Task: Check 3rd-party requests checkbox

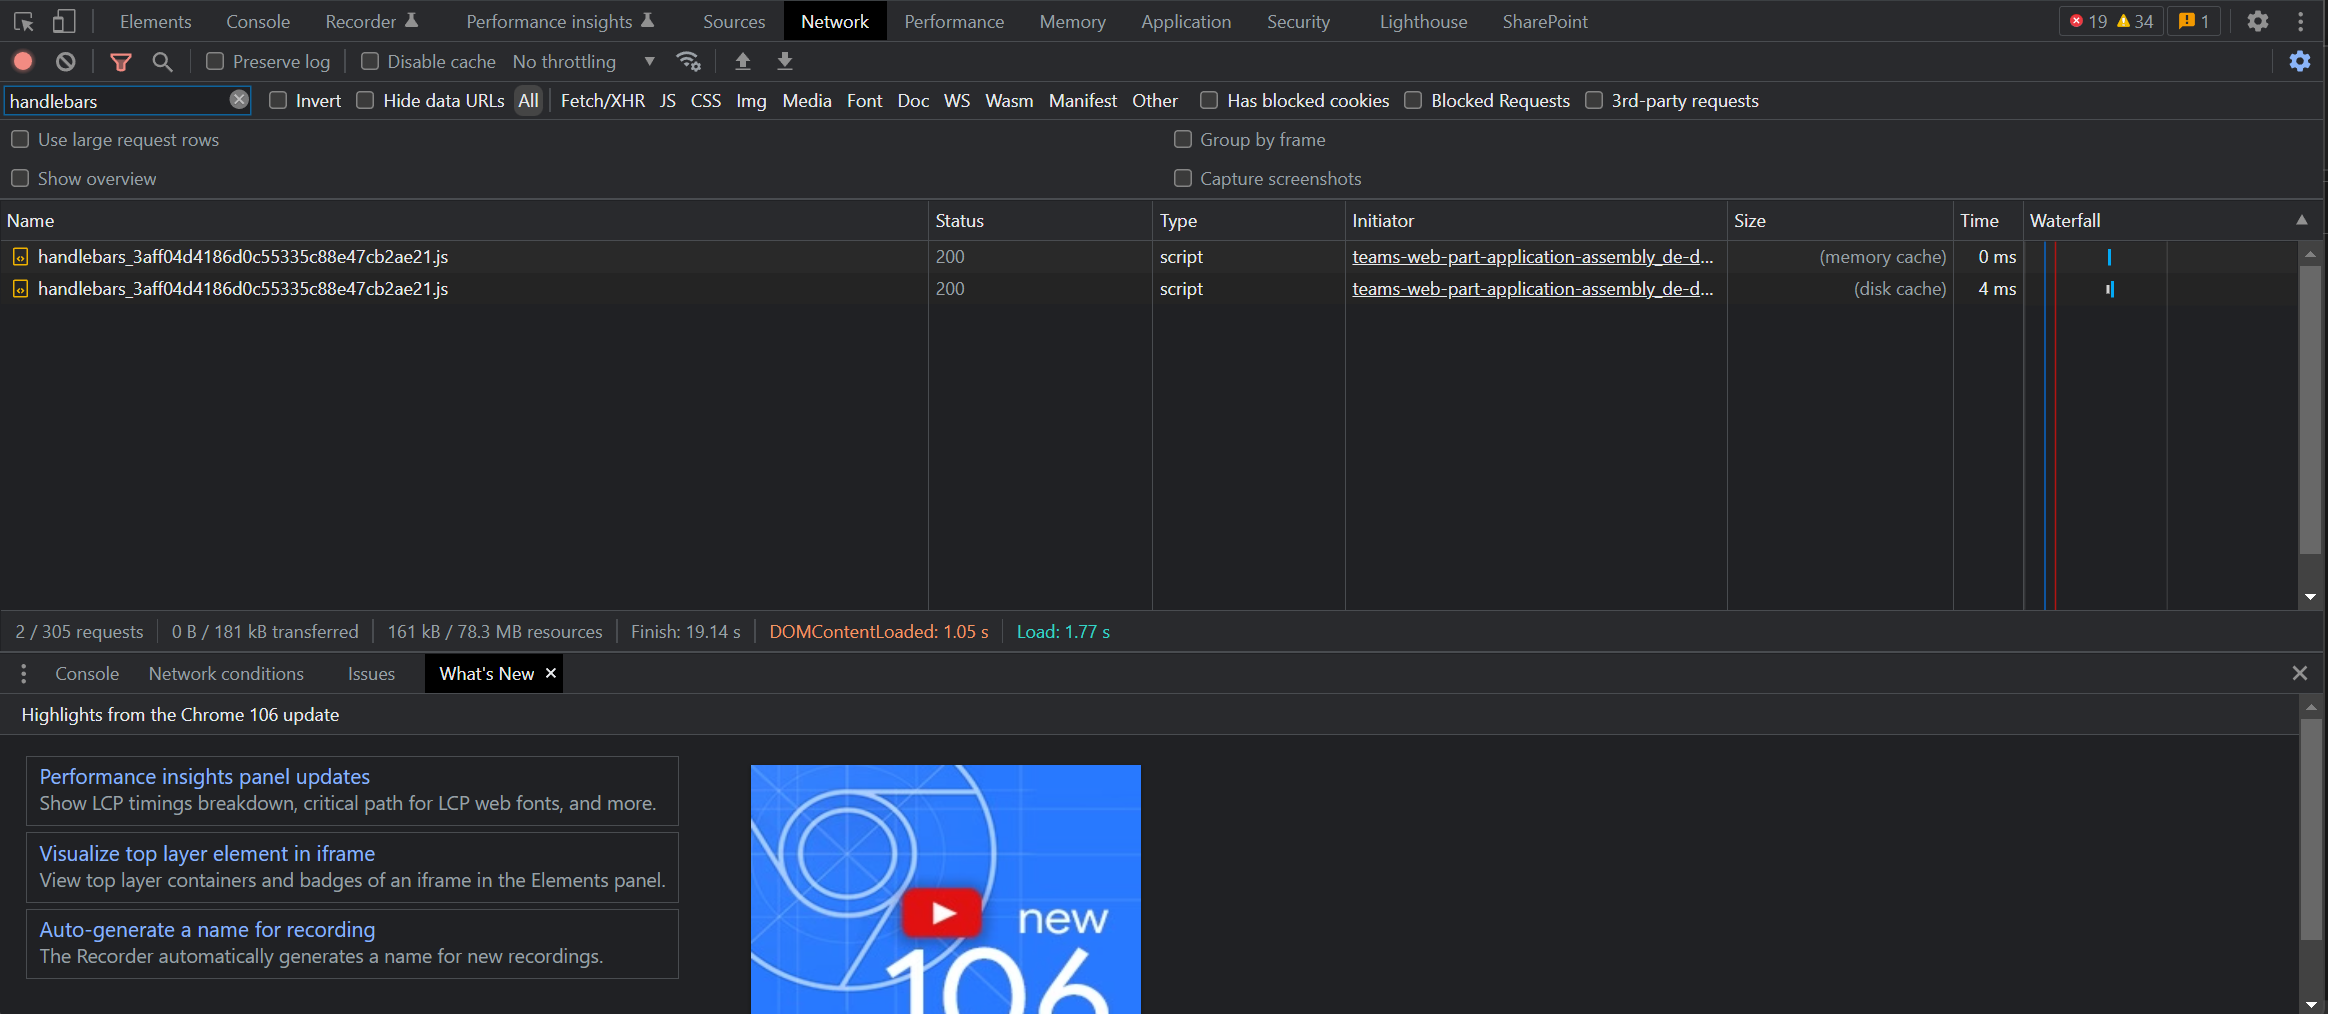Action: (1594, 100)
